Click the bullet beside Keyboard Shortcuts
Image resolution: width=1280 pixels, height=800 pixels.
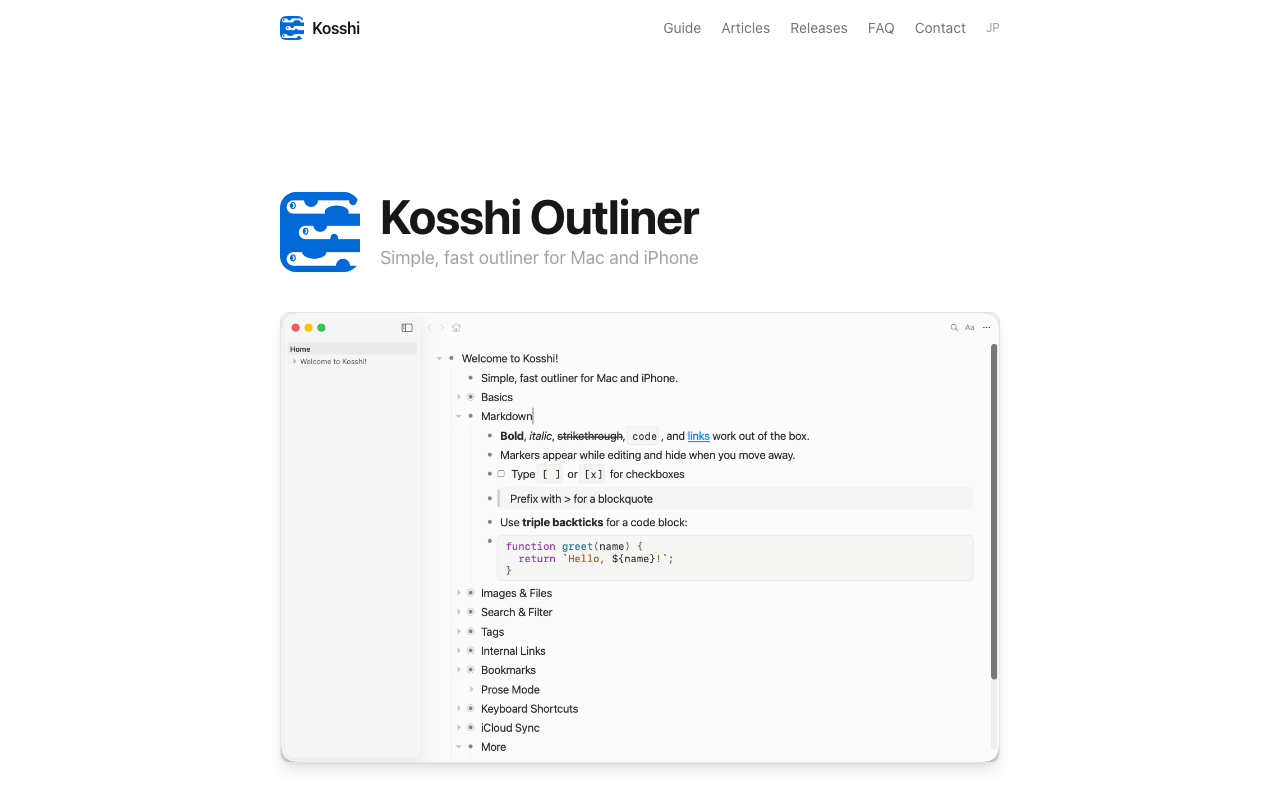471,709
